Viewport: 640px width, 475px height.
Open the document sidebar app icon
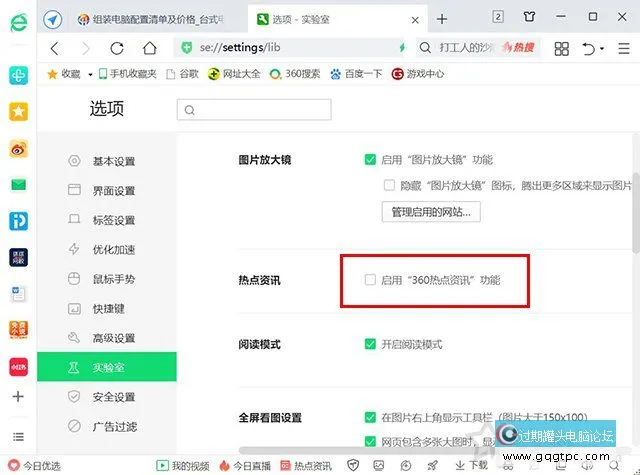pos(18,294)
